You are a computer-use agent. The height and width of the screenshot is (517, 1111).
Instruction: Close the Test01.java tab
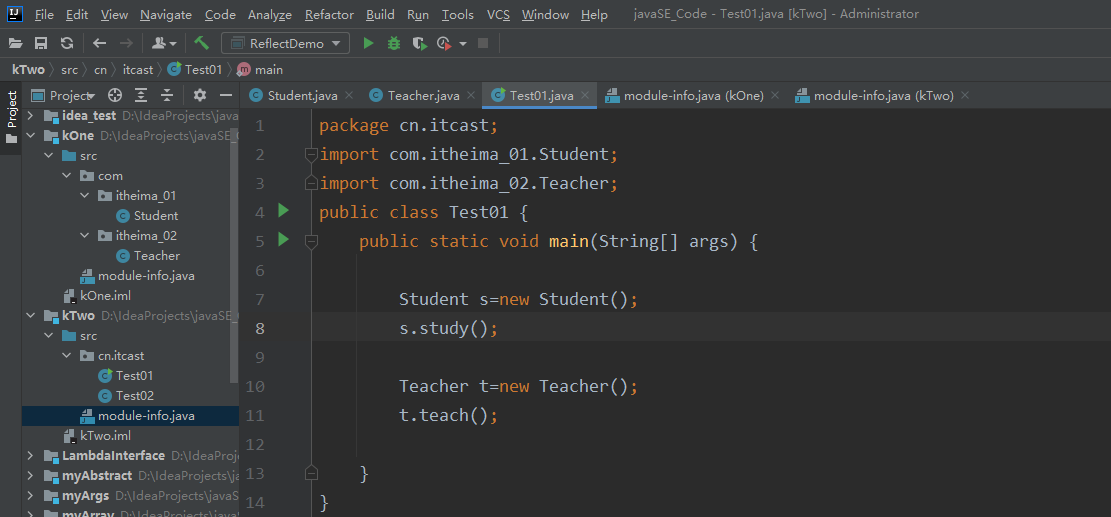pyautogui.click(x=585, y=95)
